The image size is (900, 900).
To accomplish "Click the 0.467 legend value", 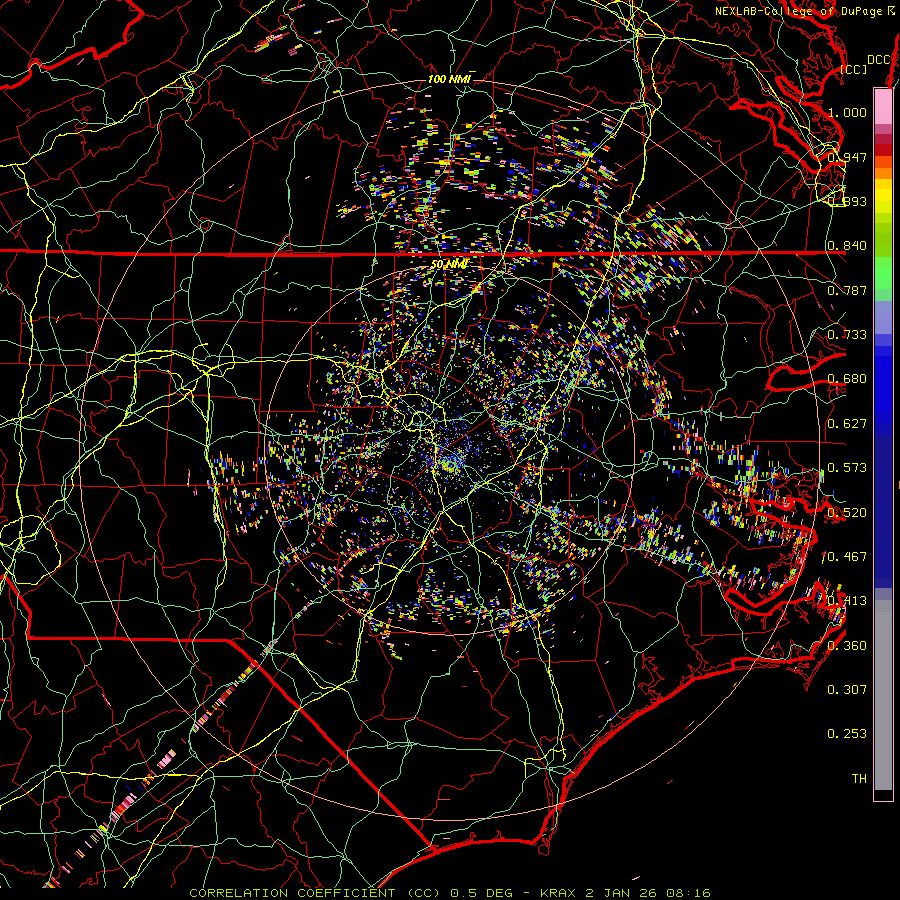I will [x=847, y=557].
